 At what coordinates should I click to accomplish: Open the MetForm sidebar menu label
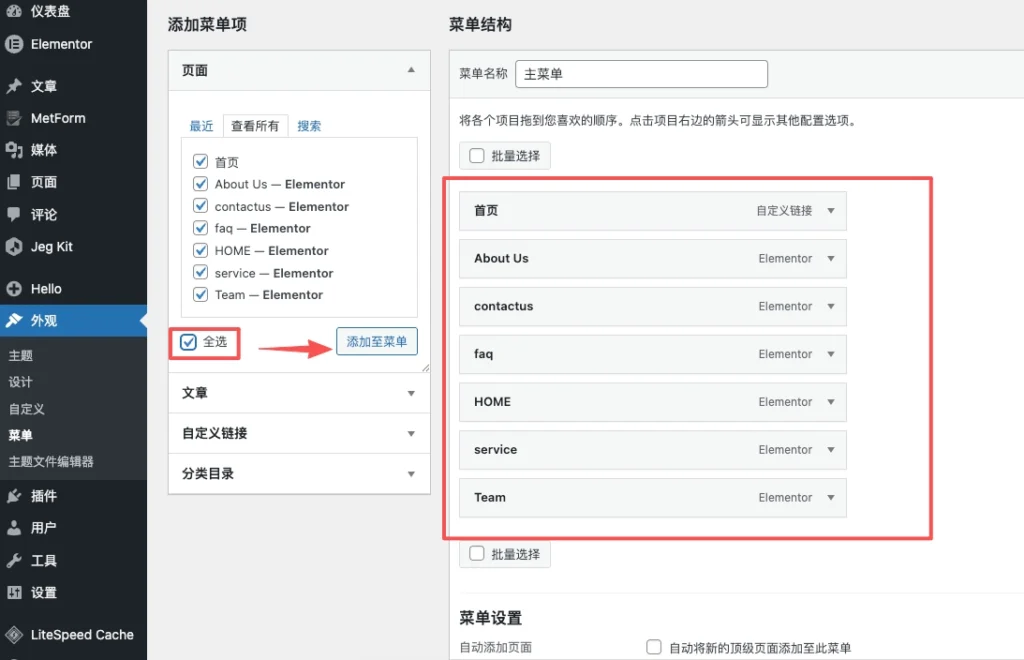(x=58, y=118)
